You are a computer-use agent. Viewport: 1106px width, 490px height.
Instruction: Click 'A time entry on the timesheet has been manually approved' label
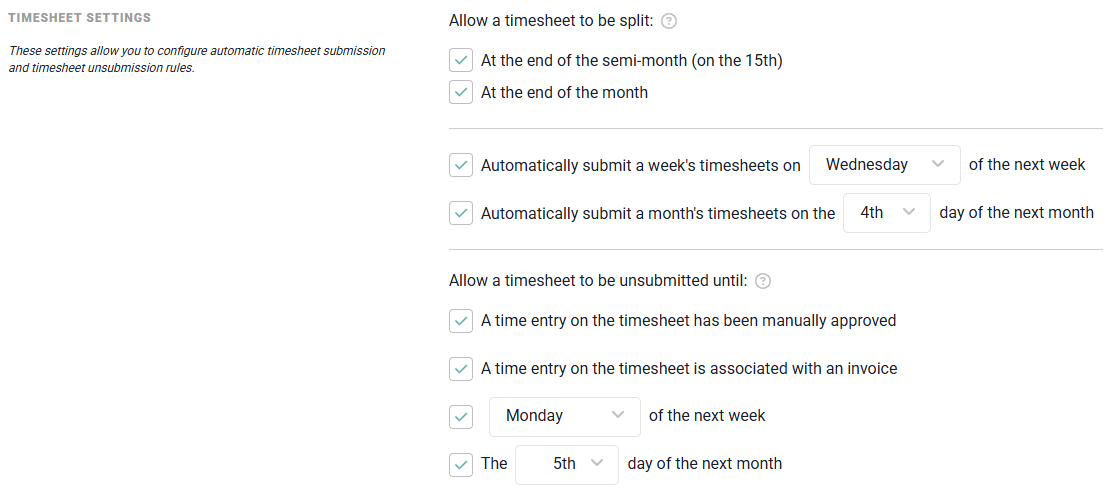pos(688,321)
